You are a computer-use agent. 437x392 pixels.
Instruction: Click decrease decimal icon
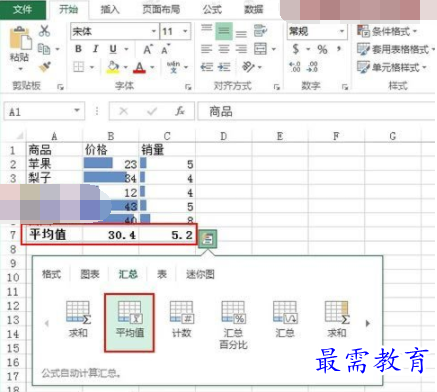coord(312,67)
